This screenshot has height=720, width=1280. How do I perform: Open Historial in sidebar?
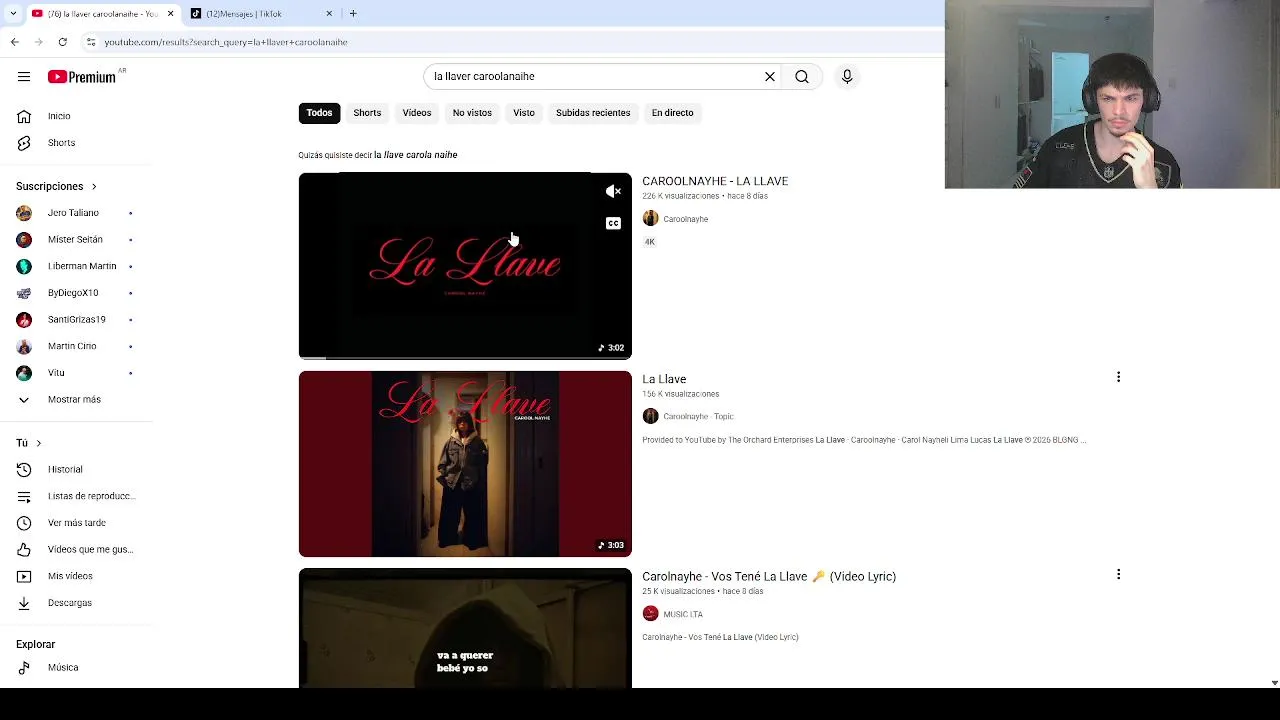click(65, 469)
